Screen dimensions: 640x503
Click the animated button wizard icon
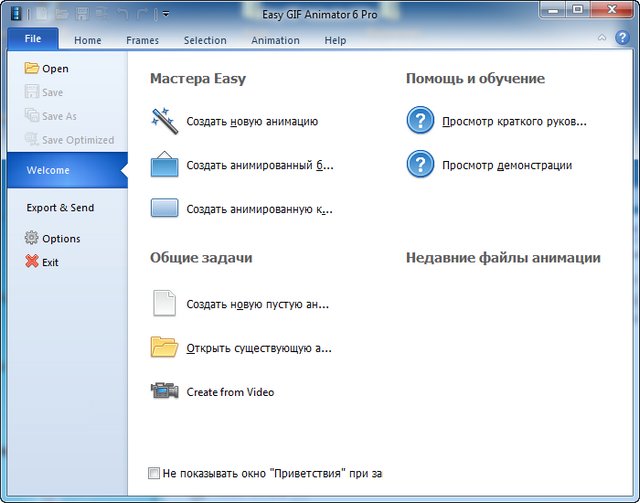164,209
